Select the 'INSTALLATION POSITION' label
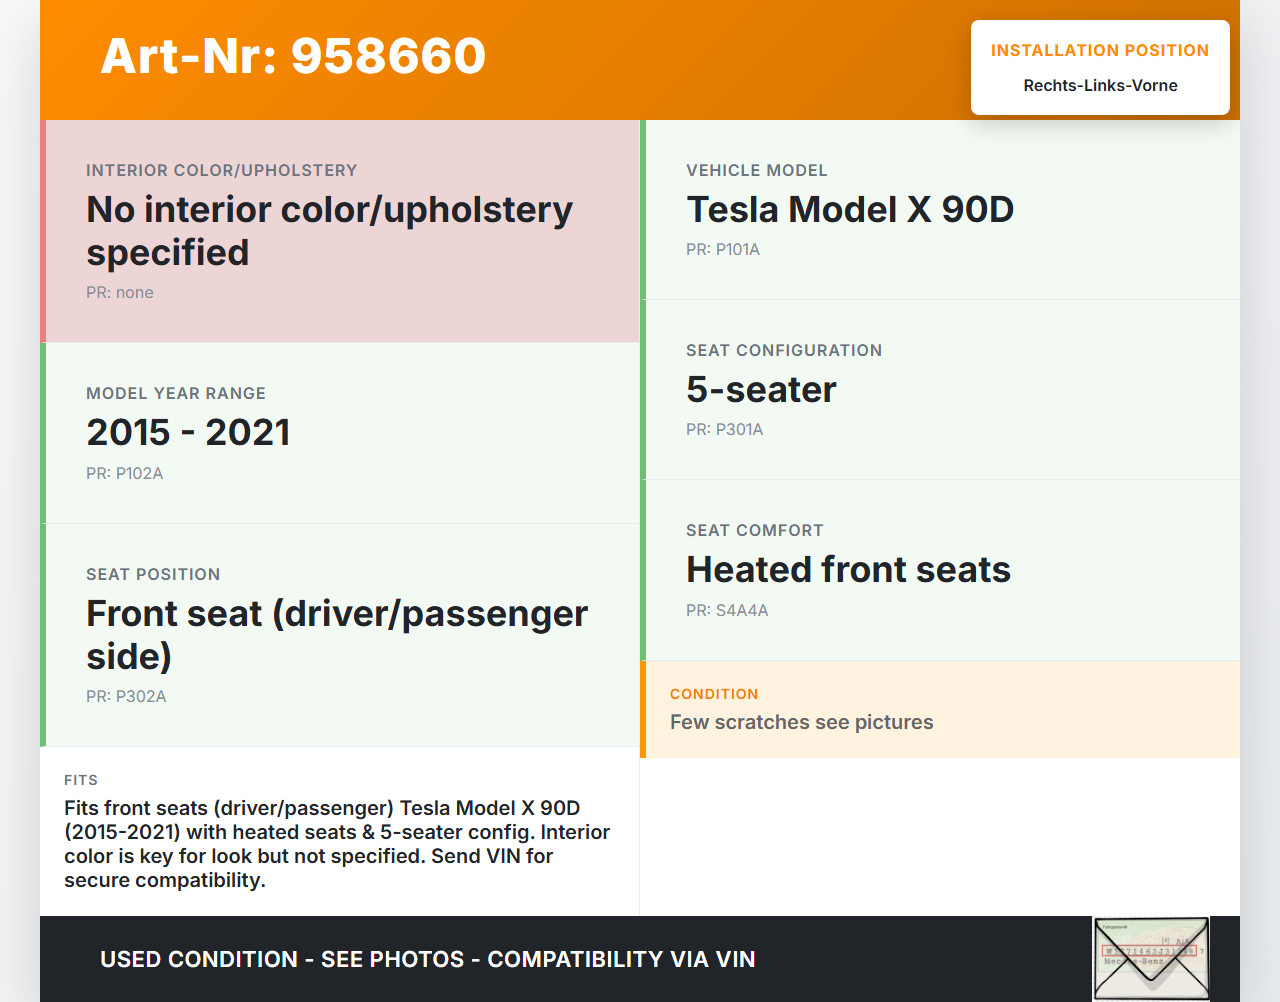This screenshot has width=1280, height=1002. (x=1100, y=50)
